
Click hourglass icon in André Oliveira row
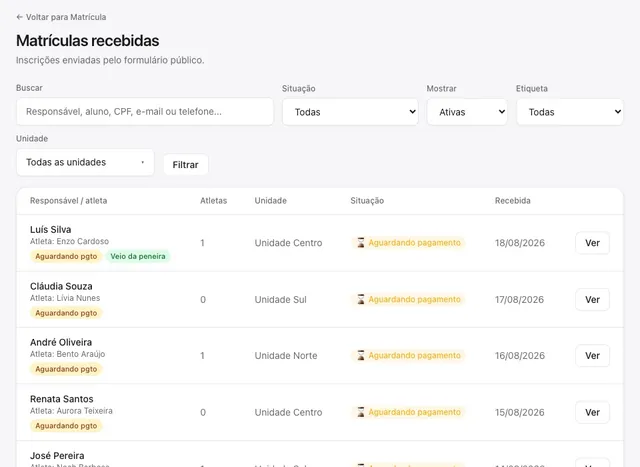(361, 356)
